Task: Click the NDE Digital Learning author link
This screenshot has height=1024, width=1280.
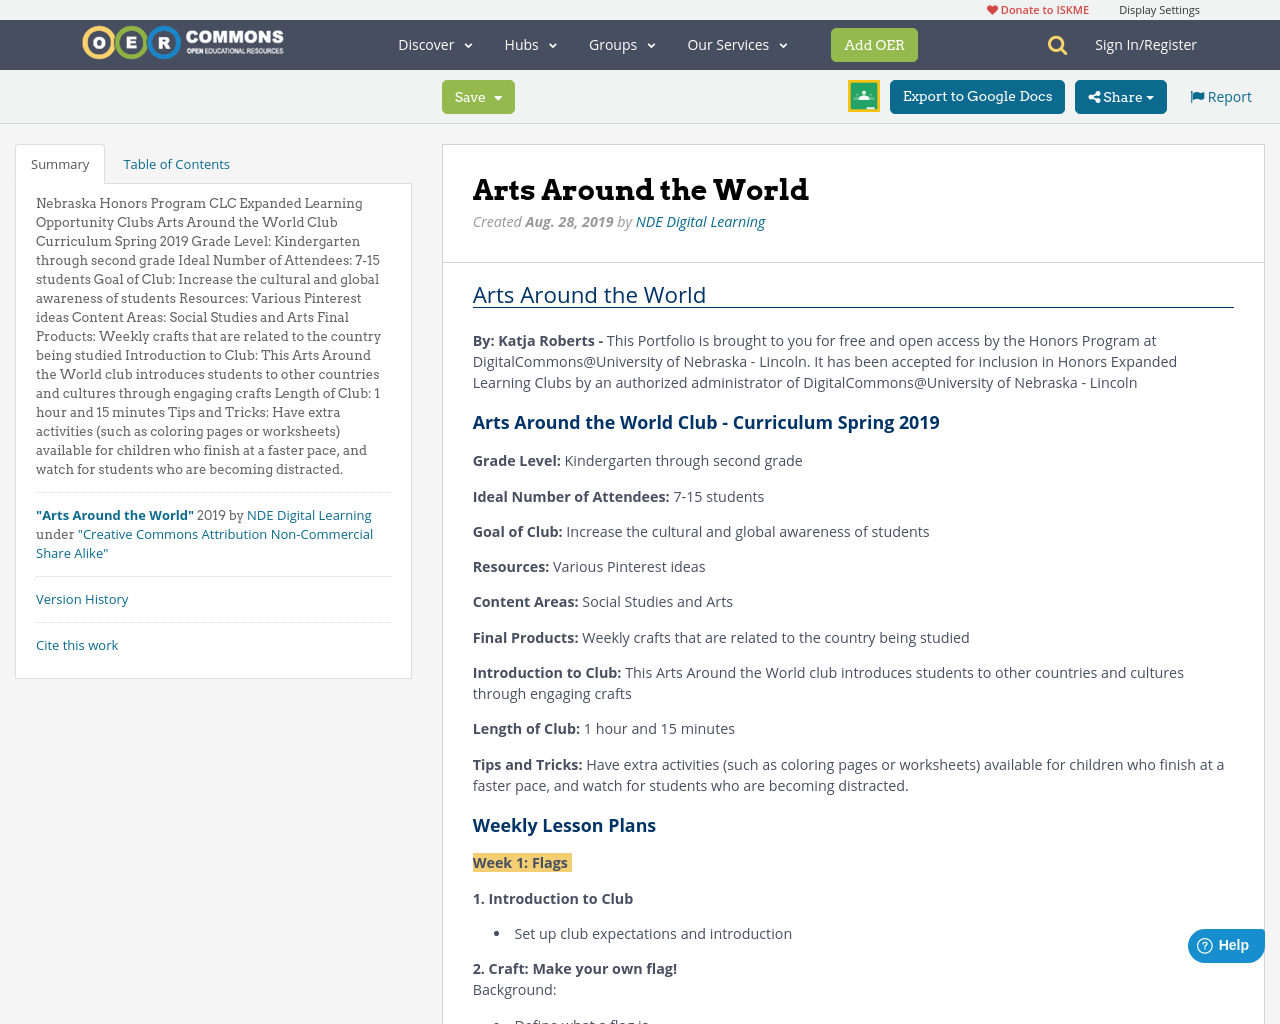Action: click(x=700, y=220)
